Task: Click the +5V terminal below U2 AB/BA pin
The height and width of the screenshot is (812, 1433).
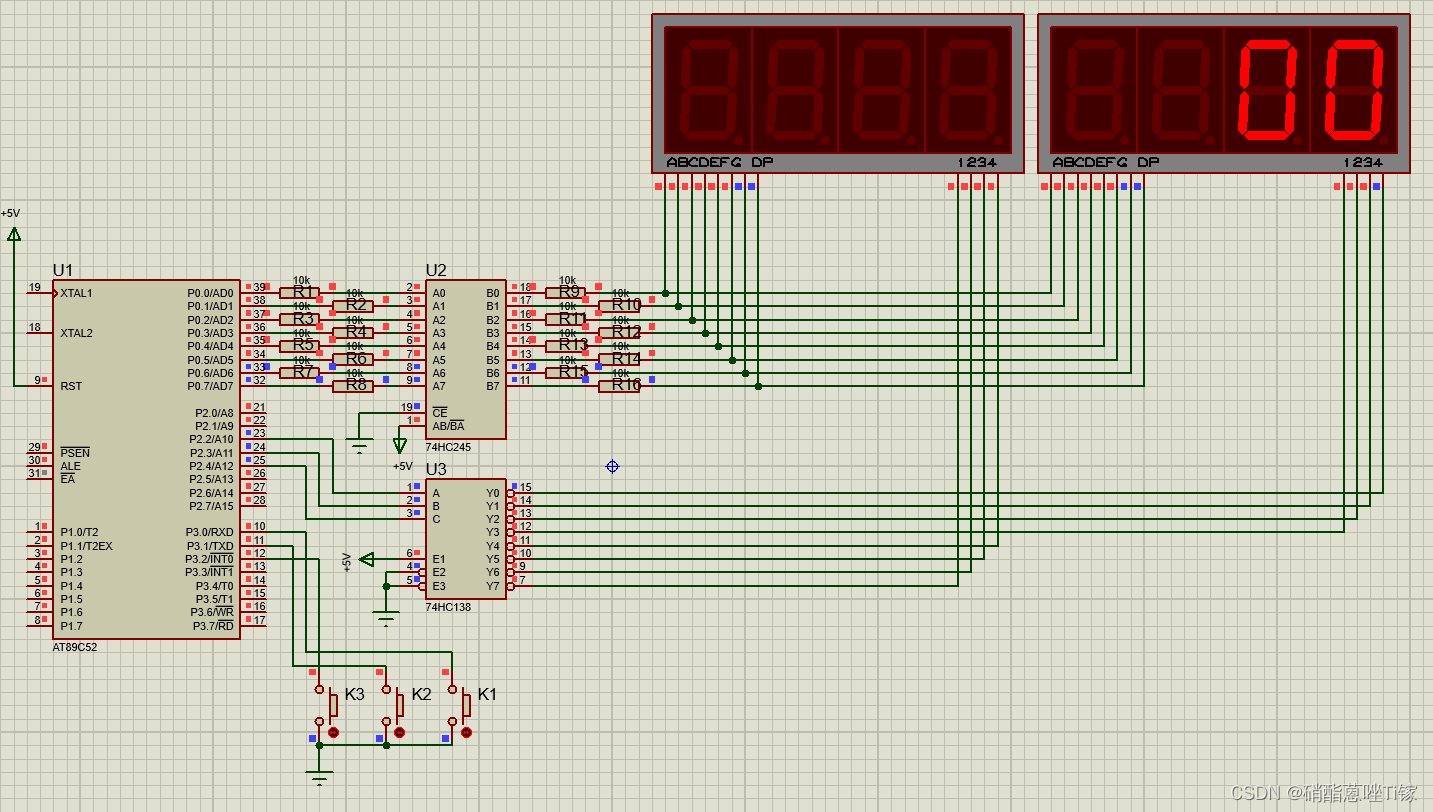Action: pyautogui.click(x=400, y=446)
